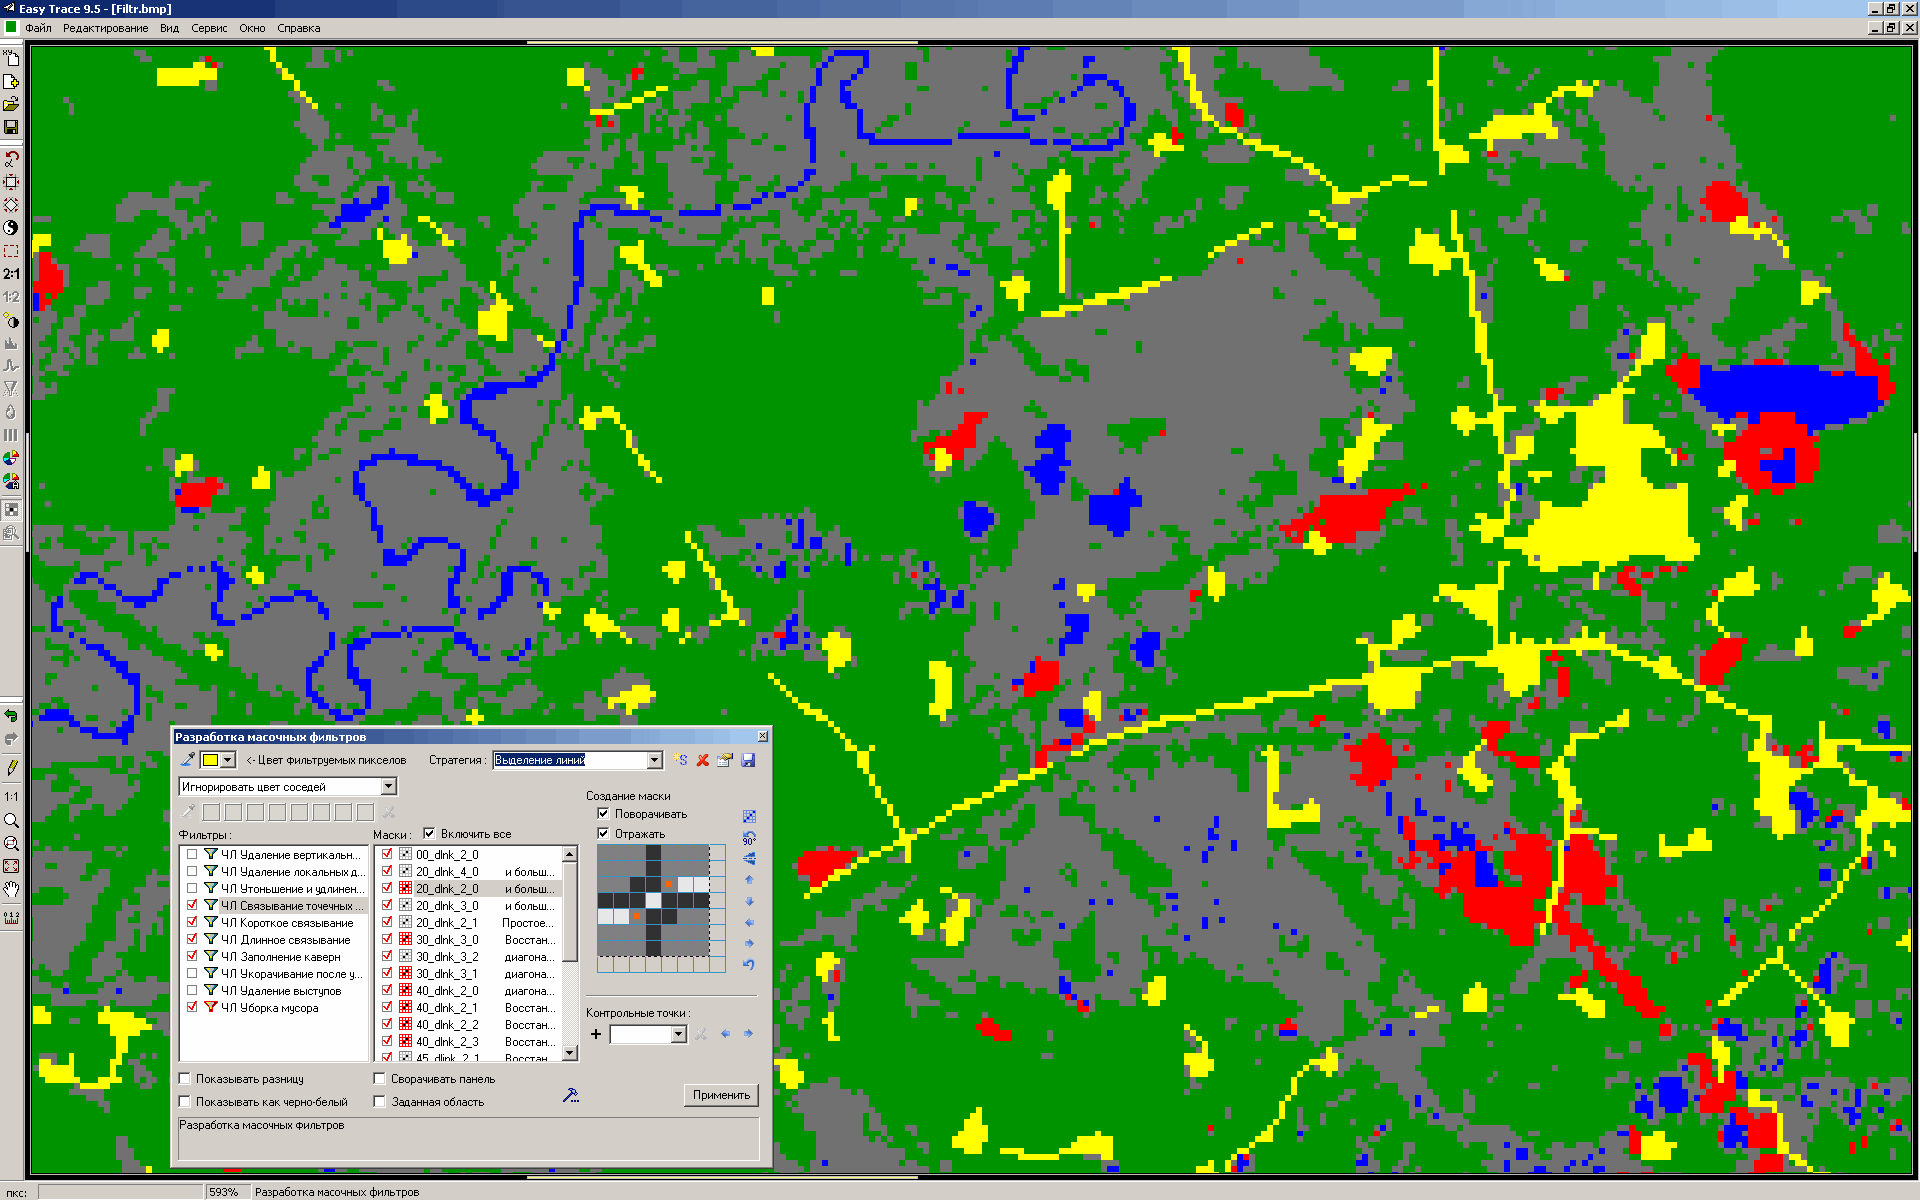Uncheck the Поворачивать checkbox

click(603, 814)
